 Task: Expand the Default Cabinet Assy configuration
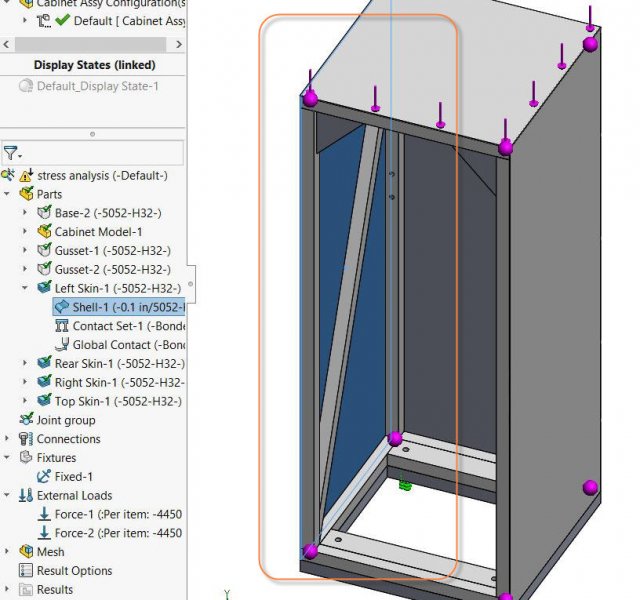(x=25, y=20)
